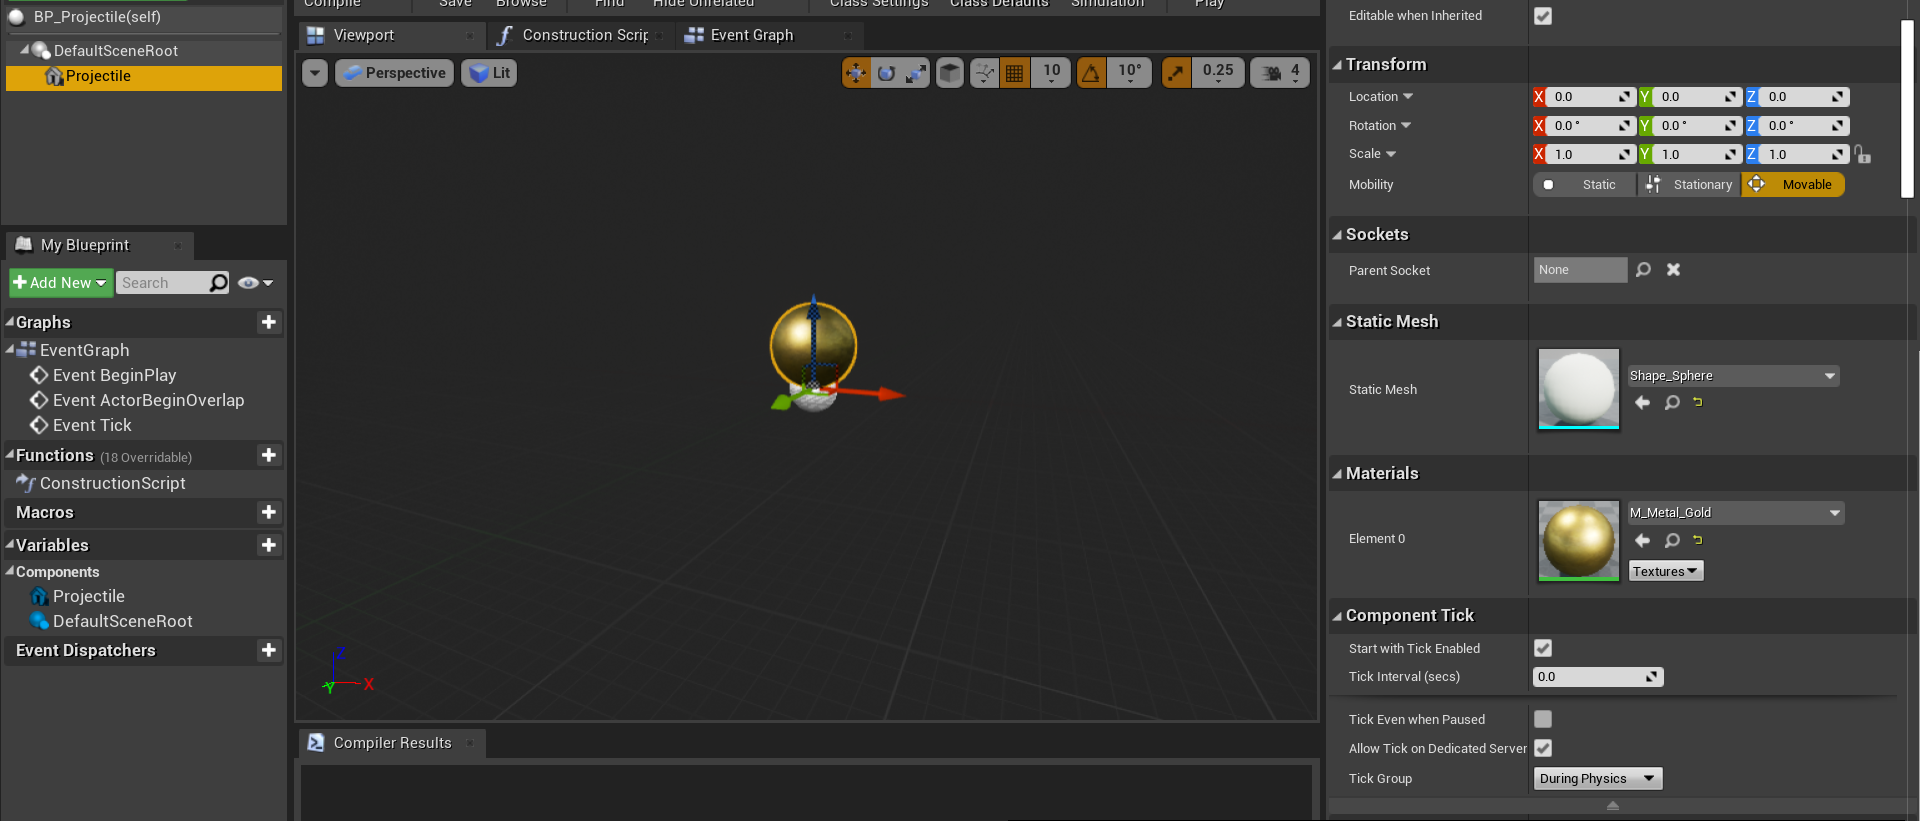The height and width of the screenshot is (821, 1920).
Task: Select the rotate gizmo tool
Action: 886,73
